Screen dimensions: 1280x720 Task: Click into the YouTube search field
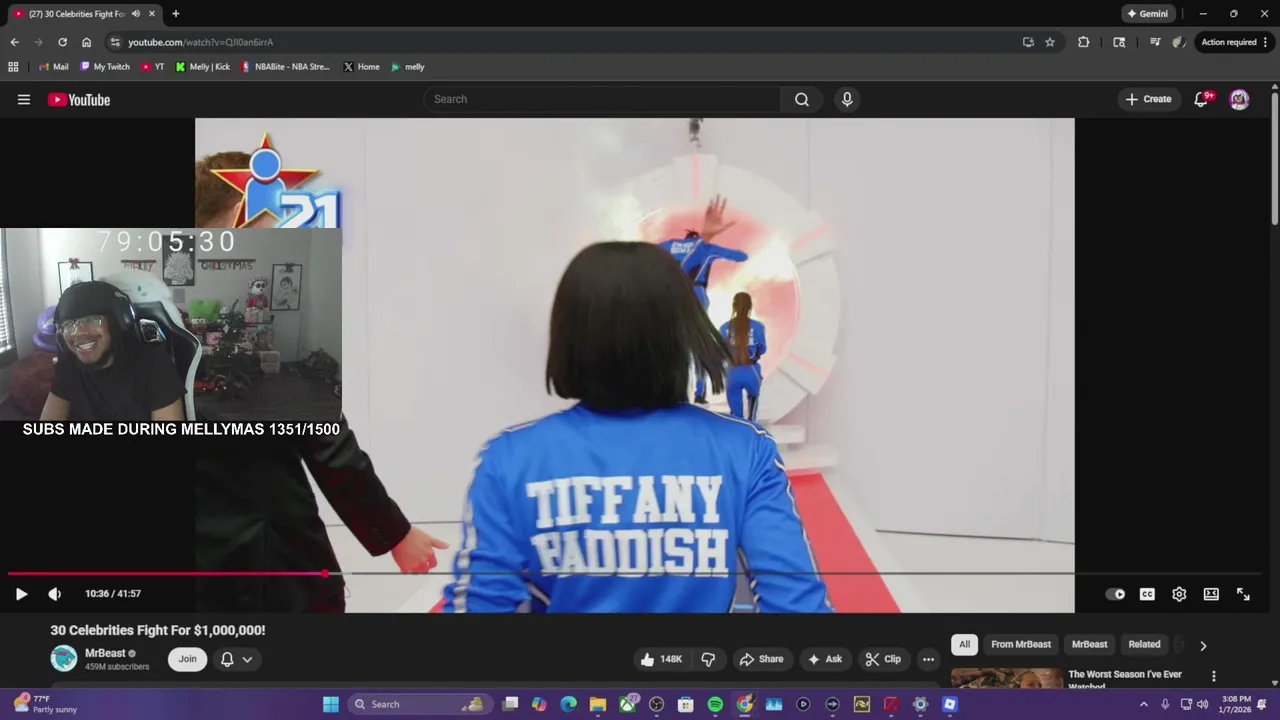[602, 99]
